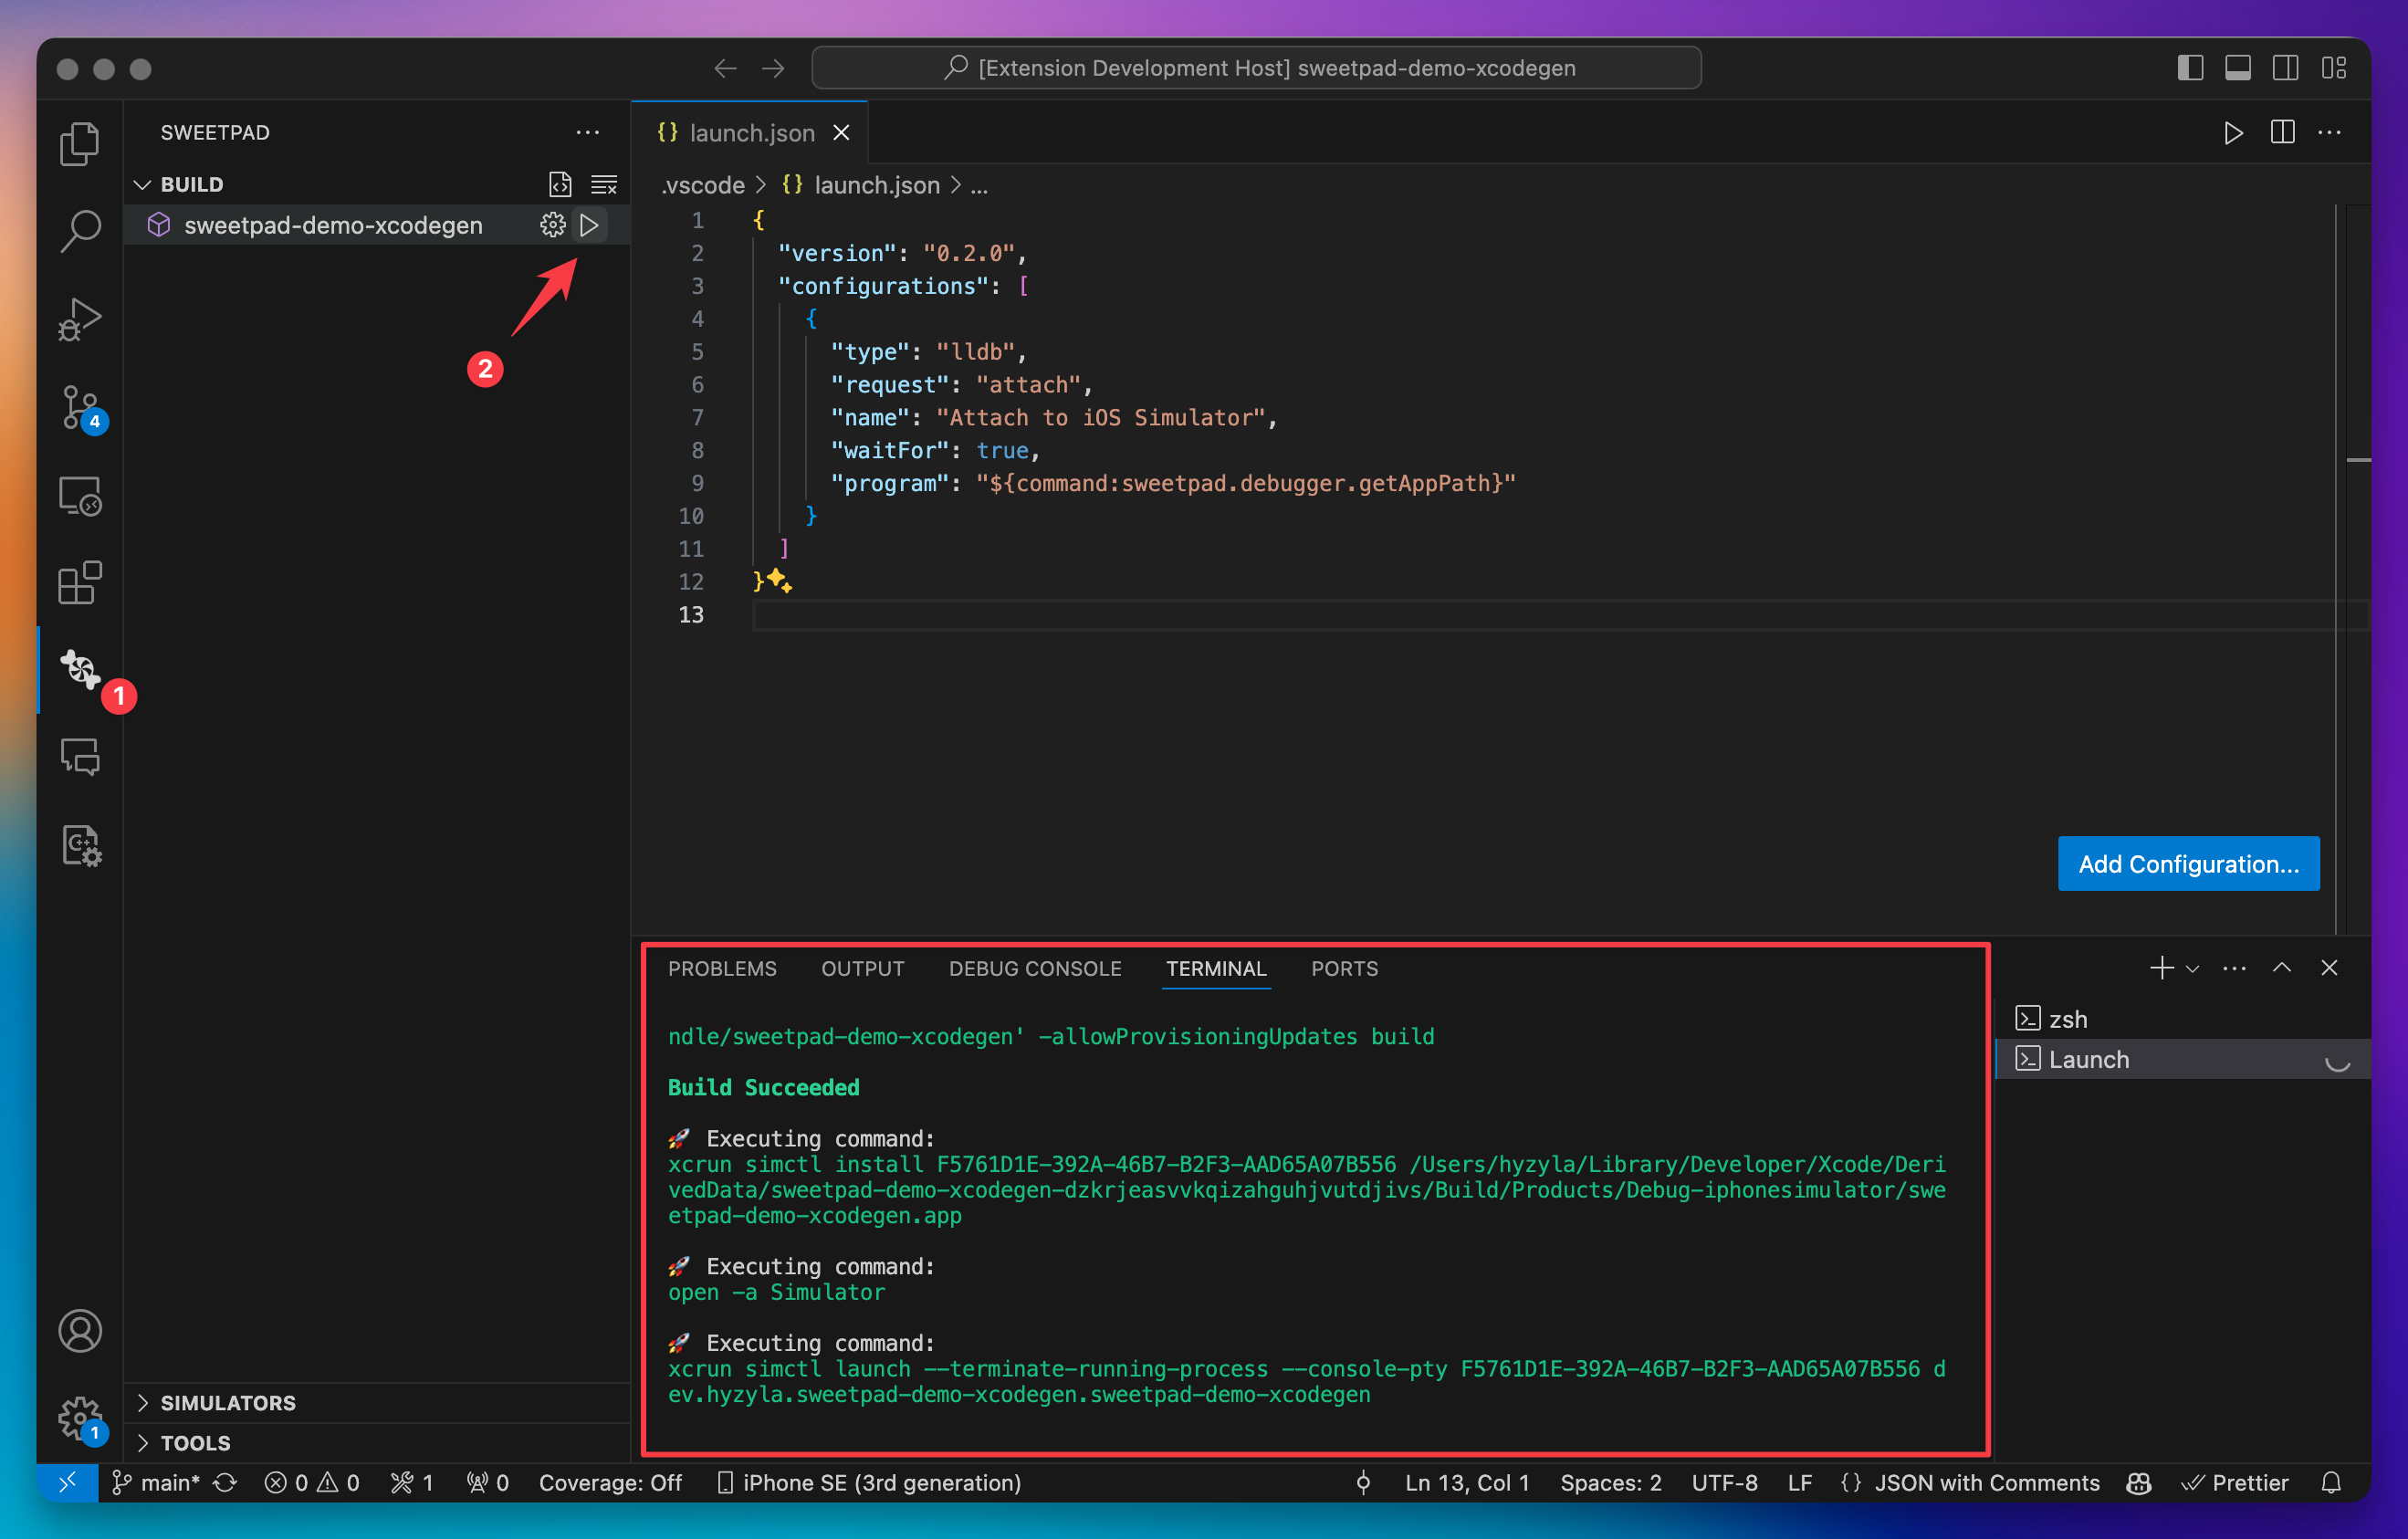Expand the SIMULATORS section

(x=228, y=1402)
